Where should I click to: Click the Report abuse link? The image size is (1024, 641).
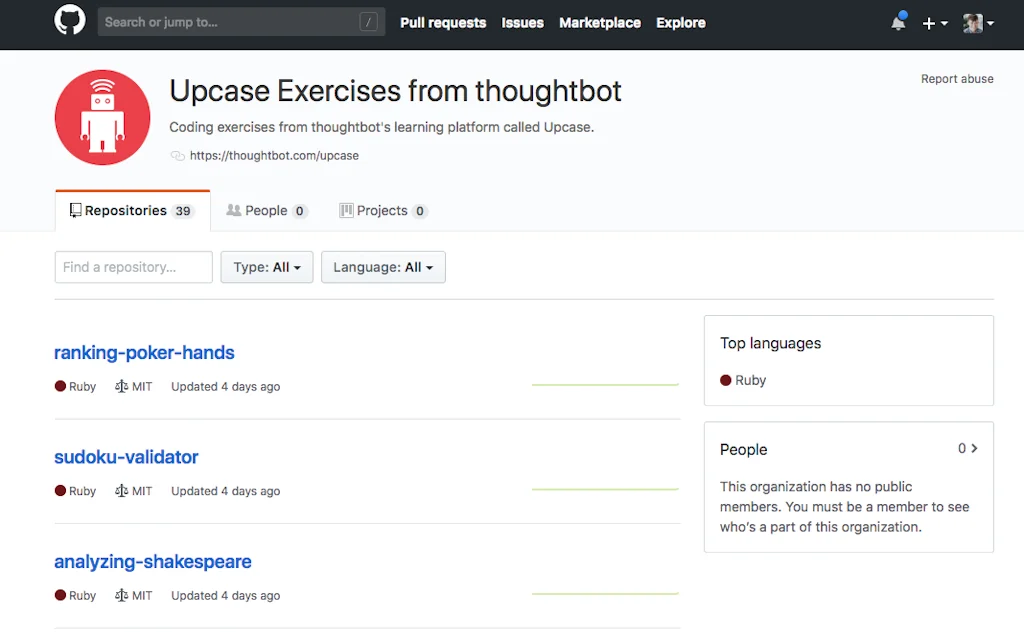(x=957, y=78)
